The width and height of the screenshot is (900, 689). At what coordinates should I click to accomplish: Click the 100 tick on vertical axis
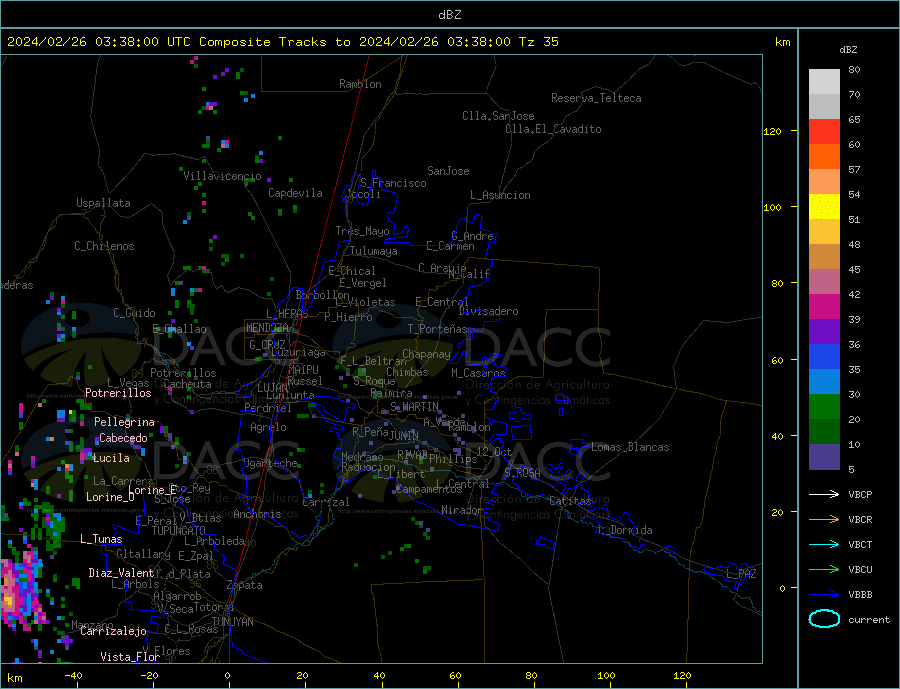tap(773, 207)
